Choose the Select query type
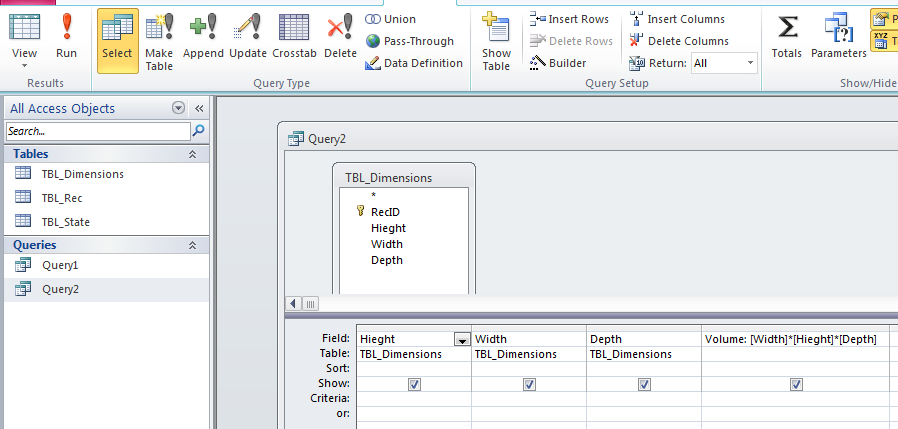 click(117, 41)
